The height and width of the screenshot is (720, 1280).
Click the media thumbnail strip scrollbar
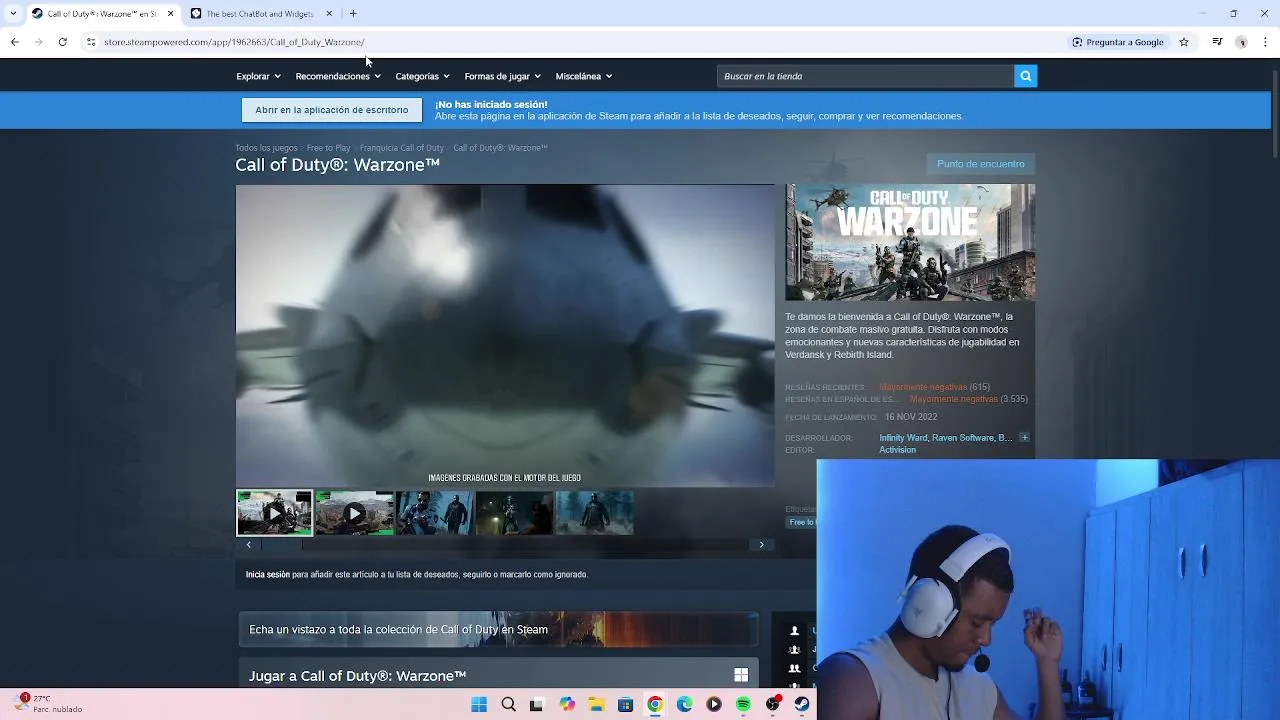pos(505,545)
